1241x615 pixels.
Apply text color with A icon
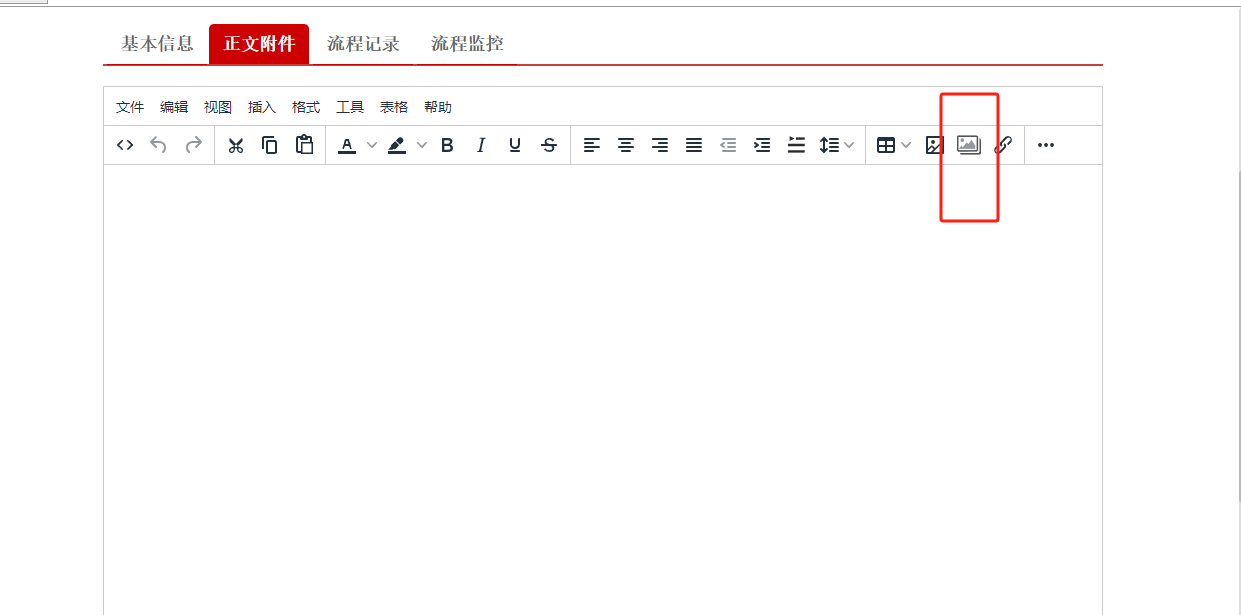point(347,145)
